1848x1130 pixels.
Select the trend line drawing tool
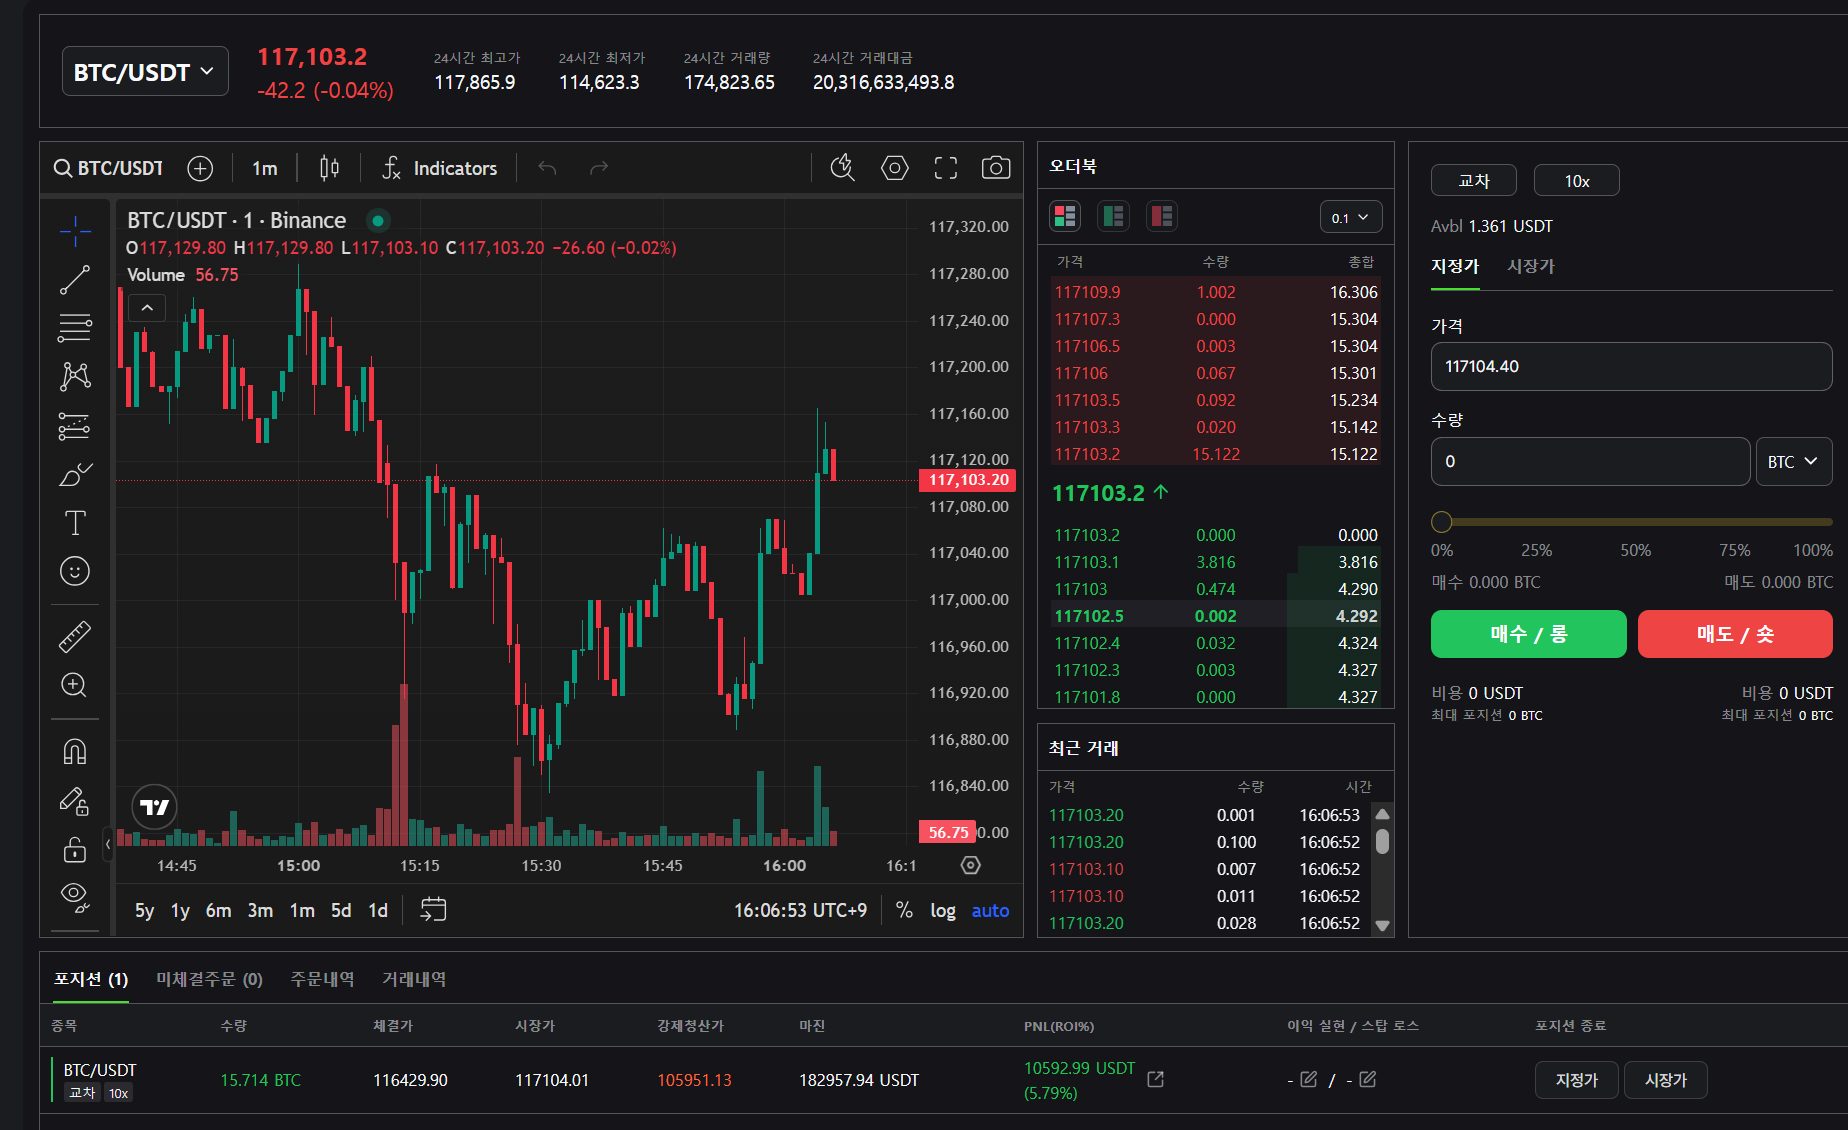click(x=75, y=280)
